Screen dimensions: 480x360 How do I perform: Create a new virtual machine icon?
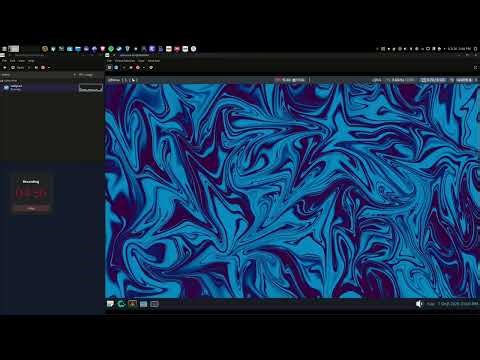point(5,67)
